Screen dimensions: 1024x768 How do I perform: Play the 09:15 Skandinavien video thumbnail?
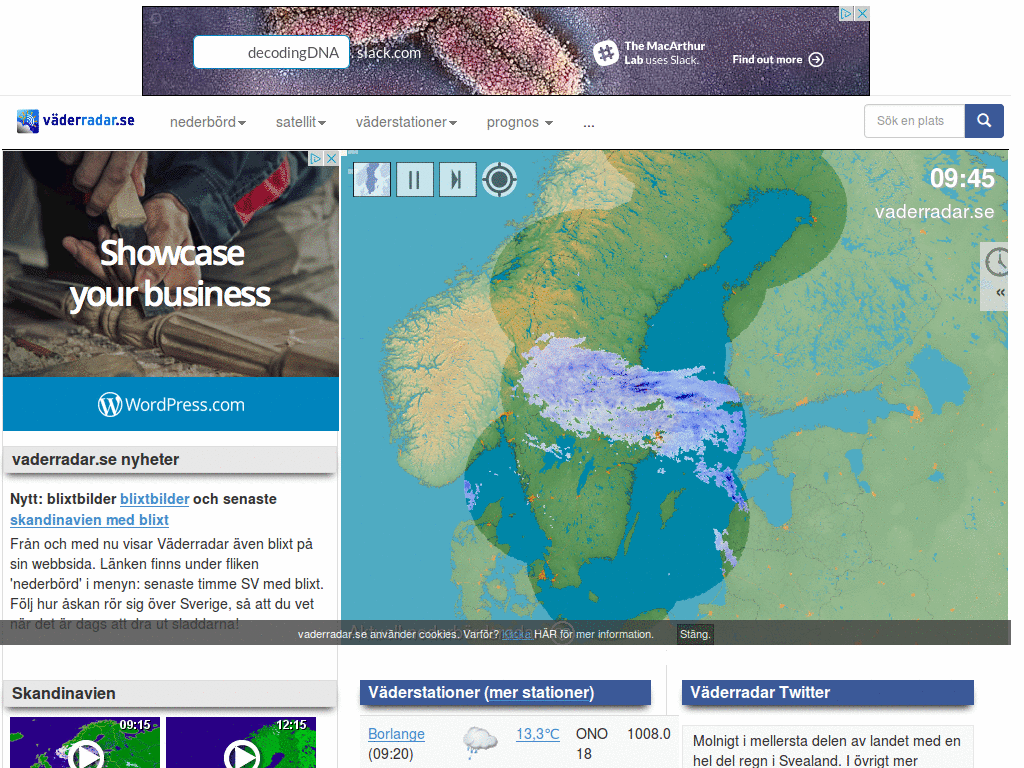[x=85, y=743]
